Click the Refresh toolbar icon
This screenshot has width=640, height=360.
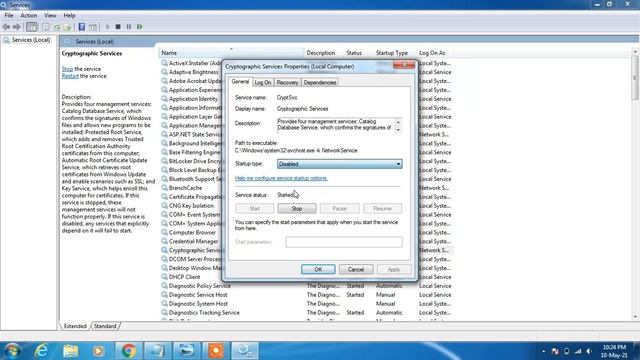tap(57, 27)
